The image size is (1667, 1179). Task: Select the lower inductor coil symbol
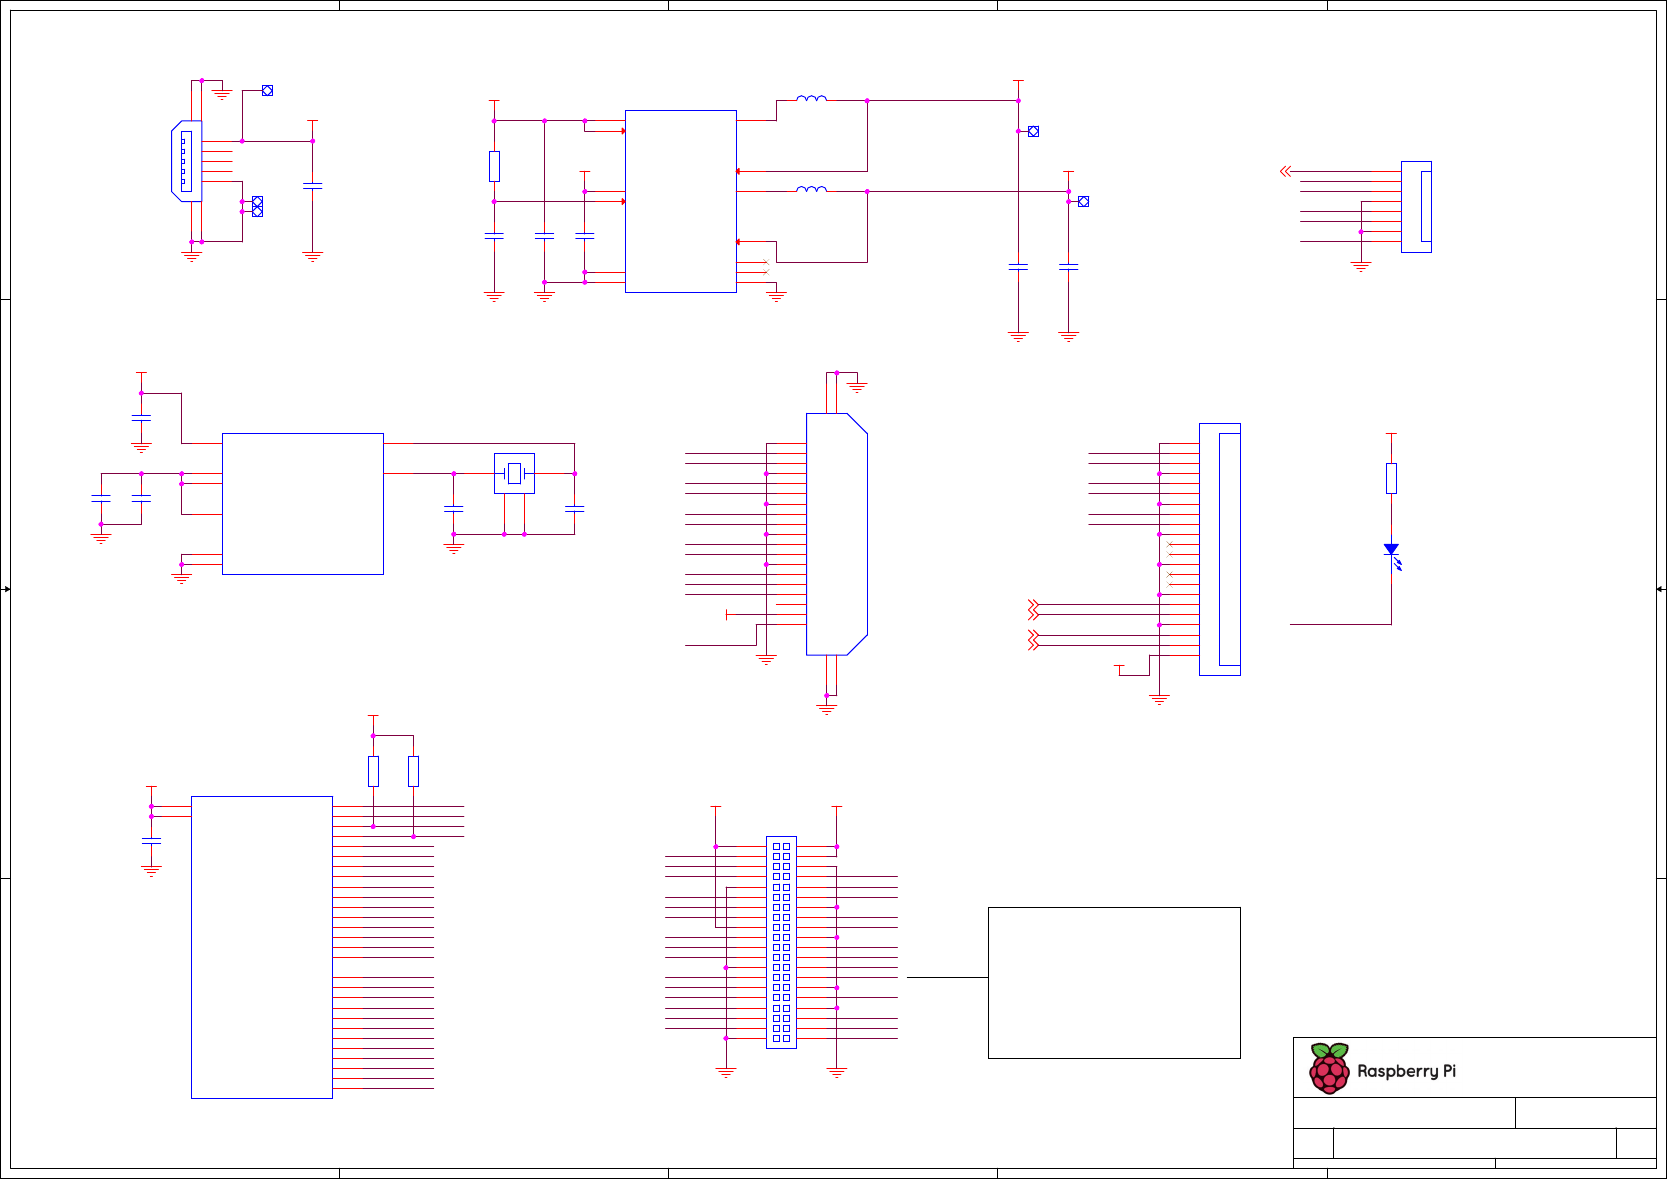[x=811, y=189]
